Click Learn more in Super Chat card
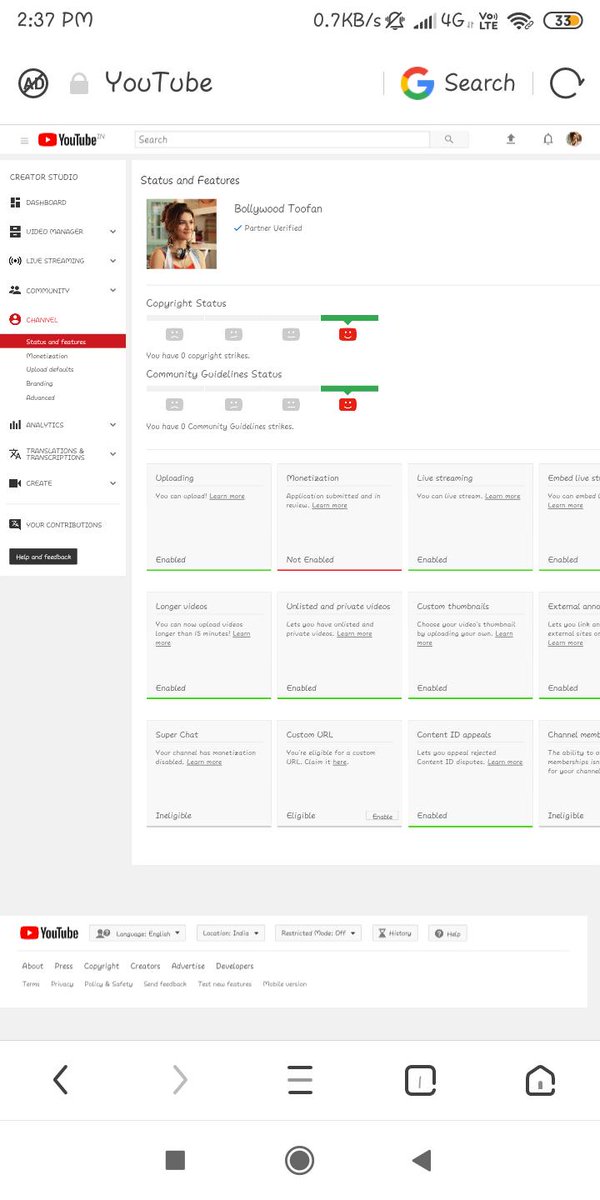600x1200 pixels. (x=205, y=762)
